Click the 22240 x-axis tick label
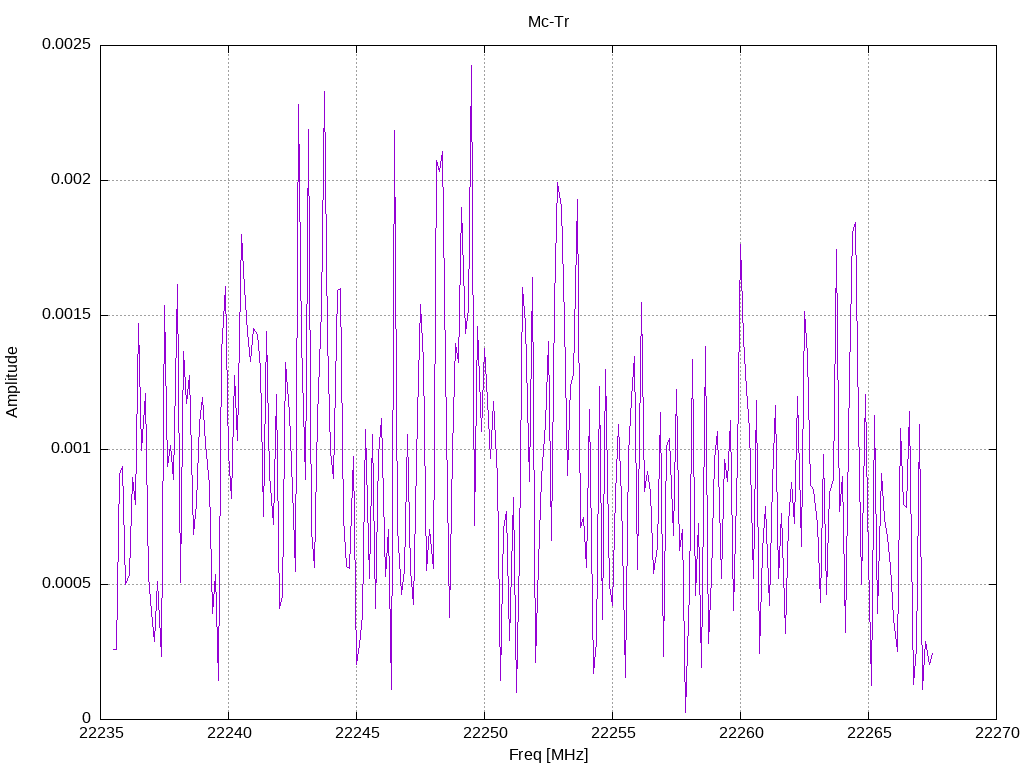This screenshot has height=768, width=1024. pos(229,733)
